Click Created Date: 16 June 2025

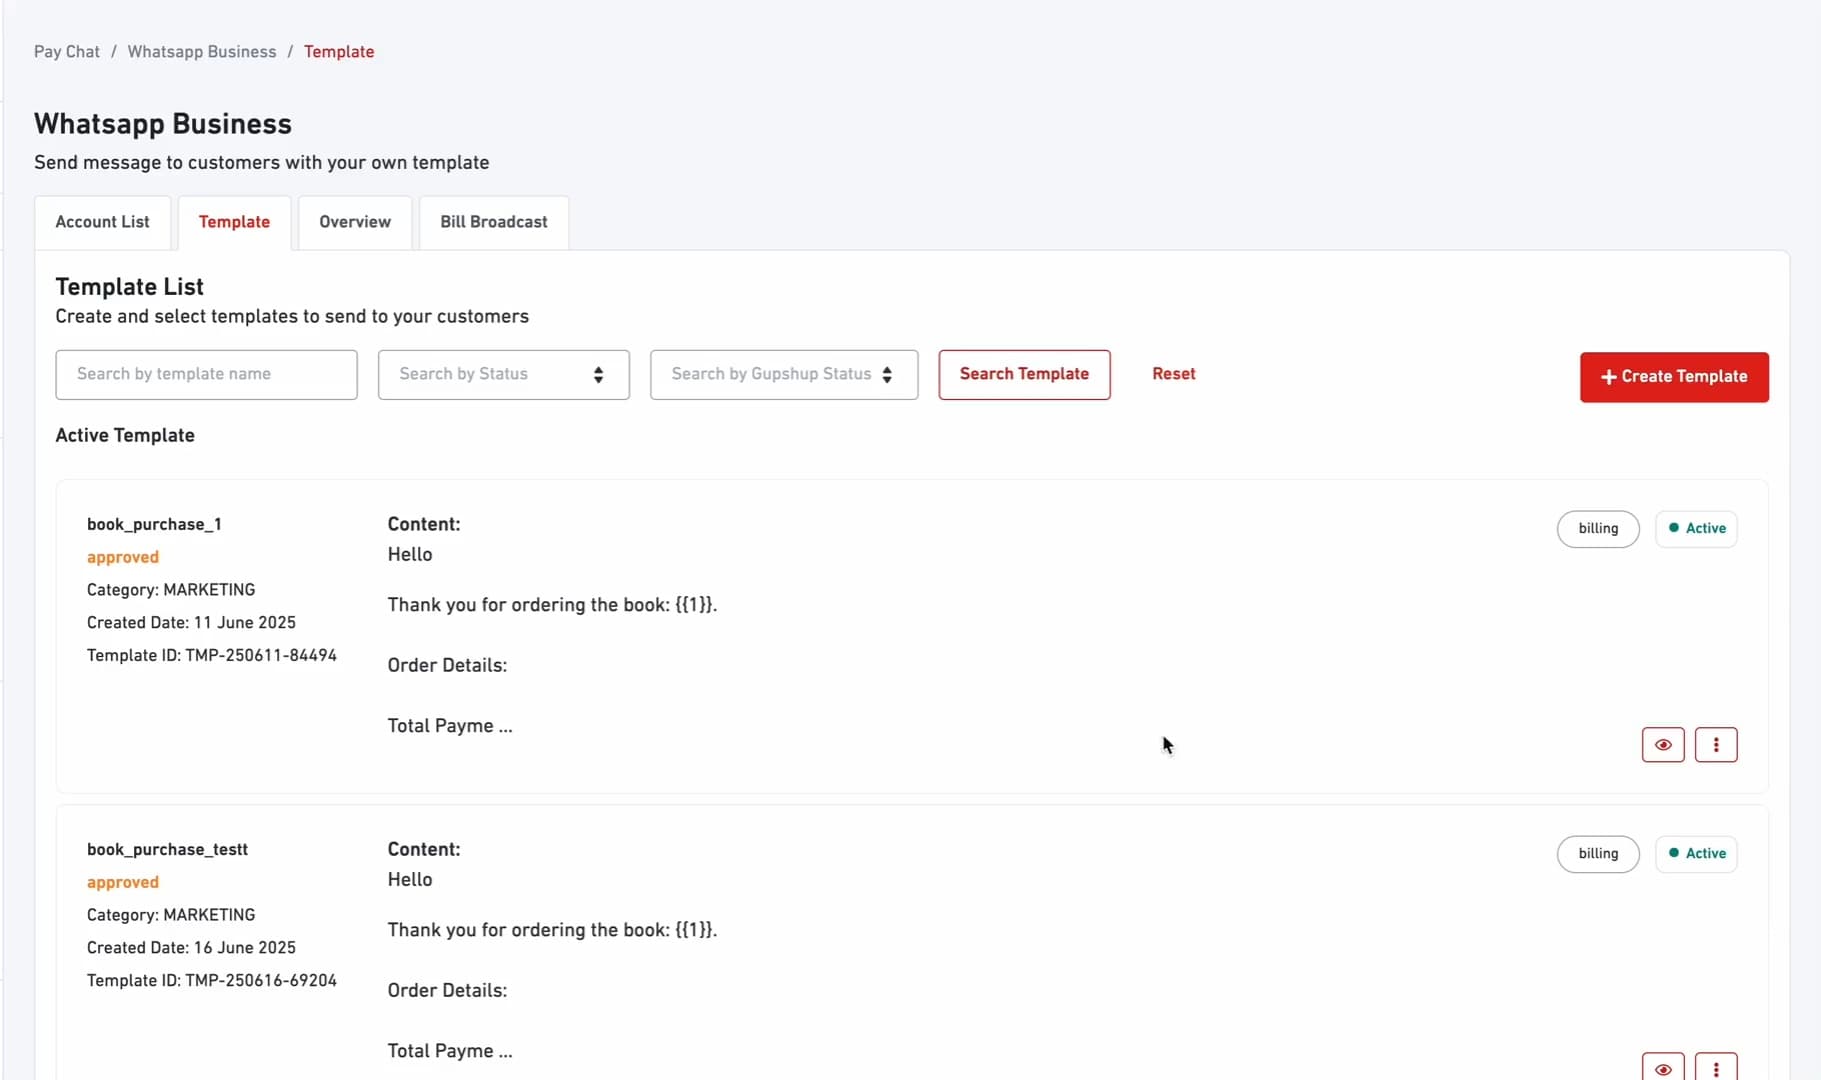pos(191,947)
